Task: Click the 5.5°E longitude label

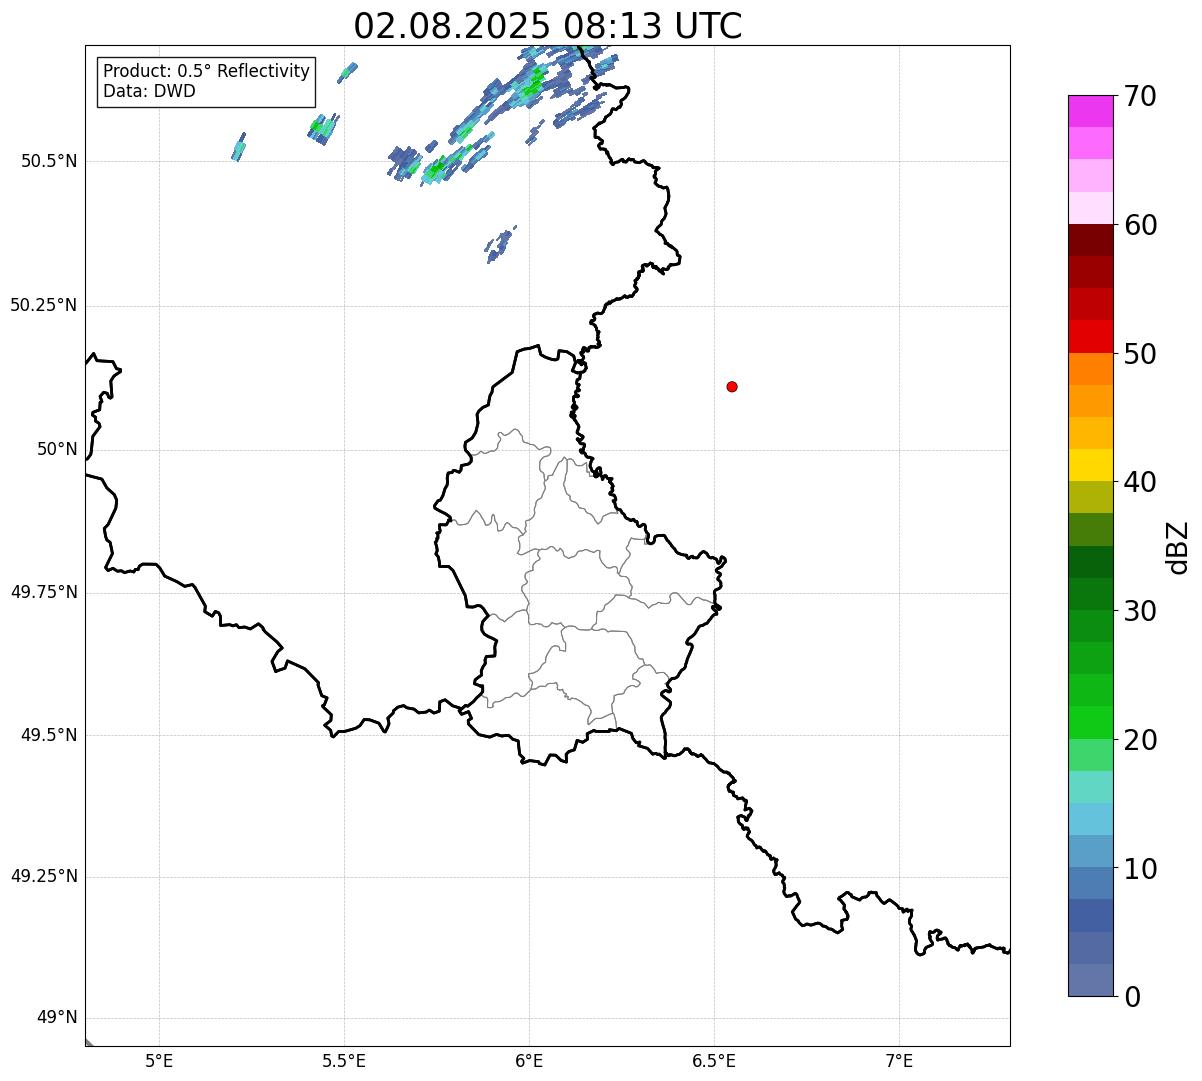Action: 345,1060
